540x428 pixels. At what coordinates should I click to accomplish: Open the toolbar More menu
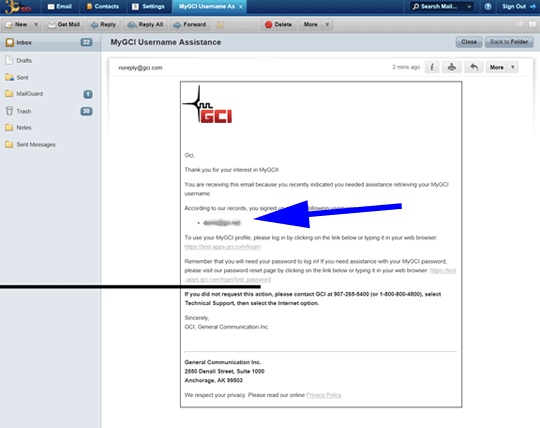coord(315,24)
